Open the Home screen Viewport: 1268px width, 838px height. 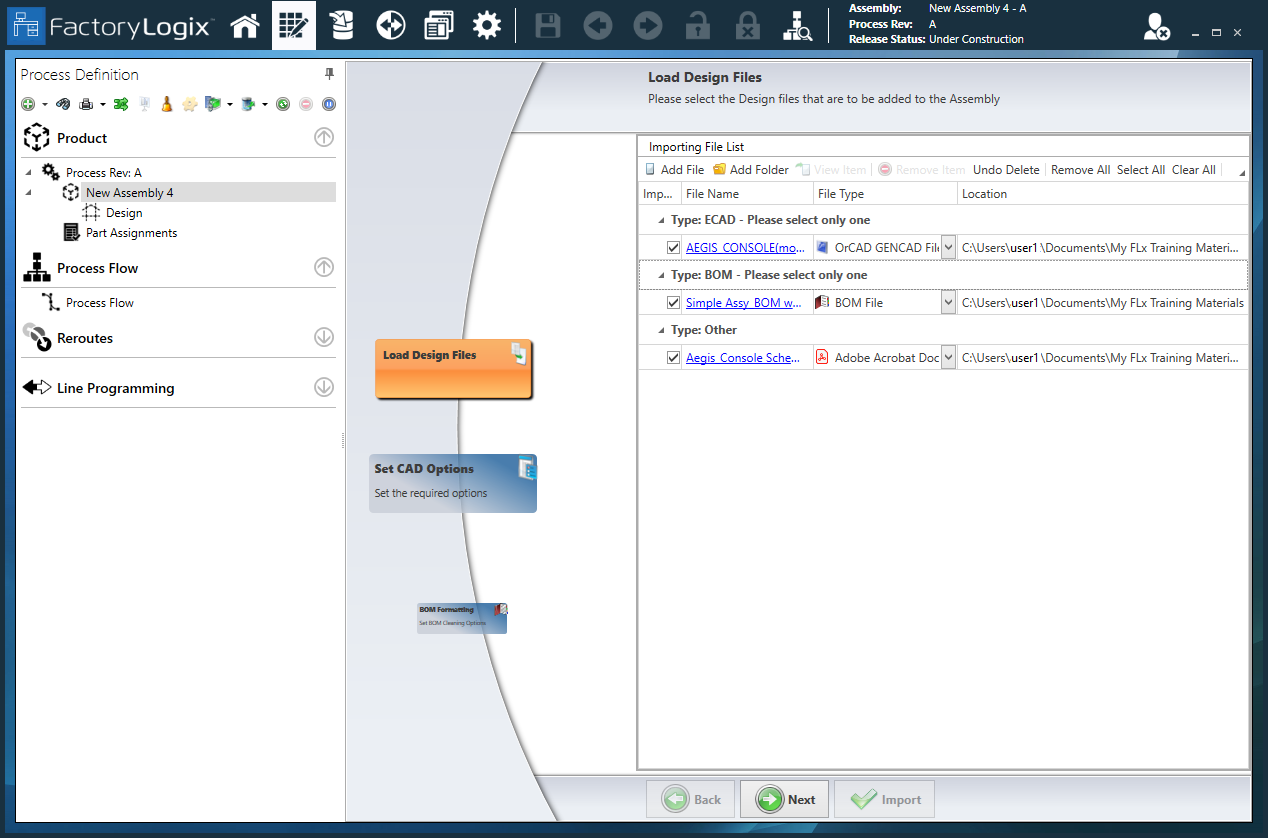245,25
